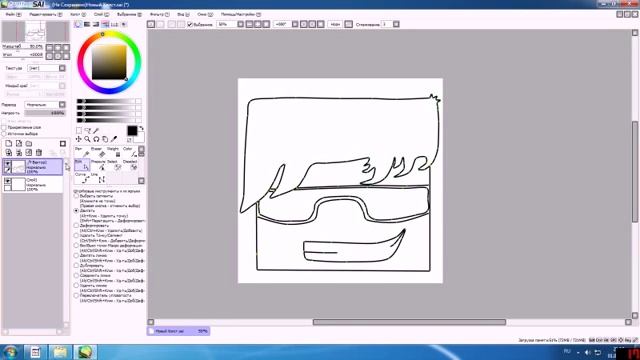Select the Select Pen tool
The width and height of the screenshot is (640, 360).
pyautogui.click(x=115, y=165)
